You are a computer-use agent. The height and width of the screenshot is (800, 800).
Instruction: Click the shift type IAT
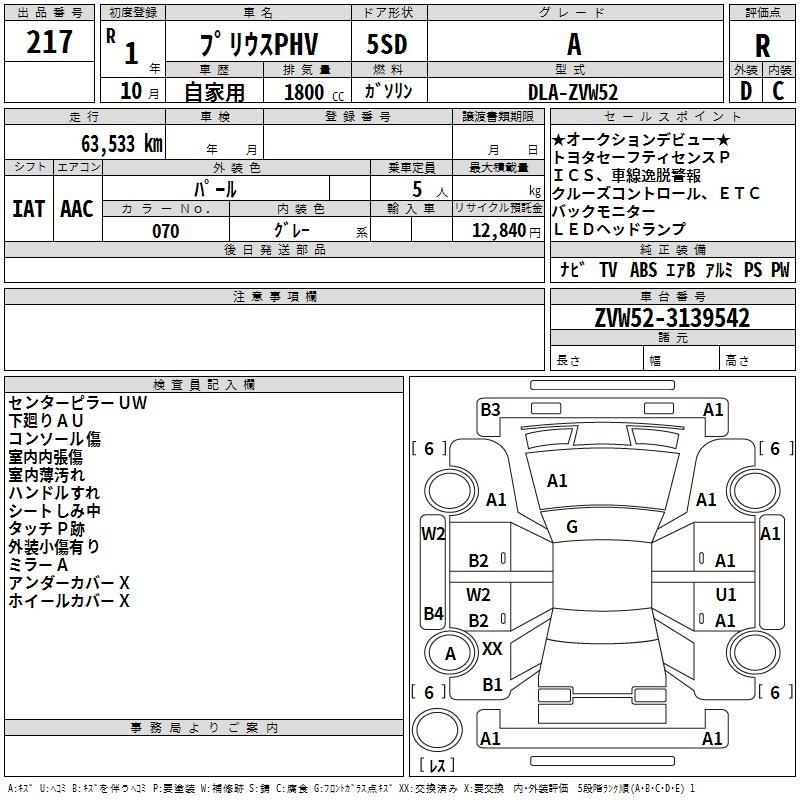(28, 209)
